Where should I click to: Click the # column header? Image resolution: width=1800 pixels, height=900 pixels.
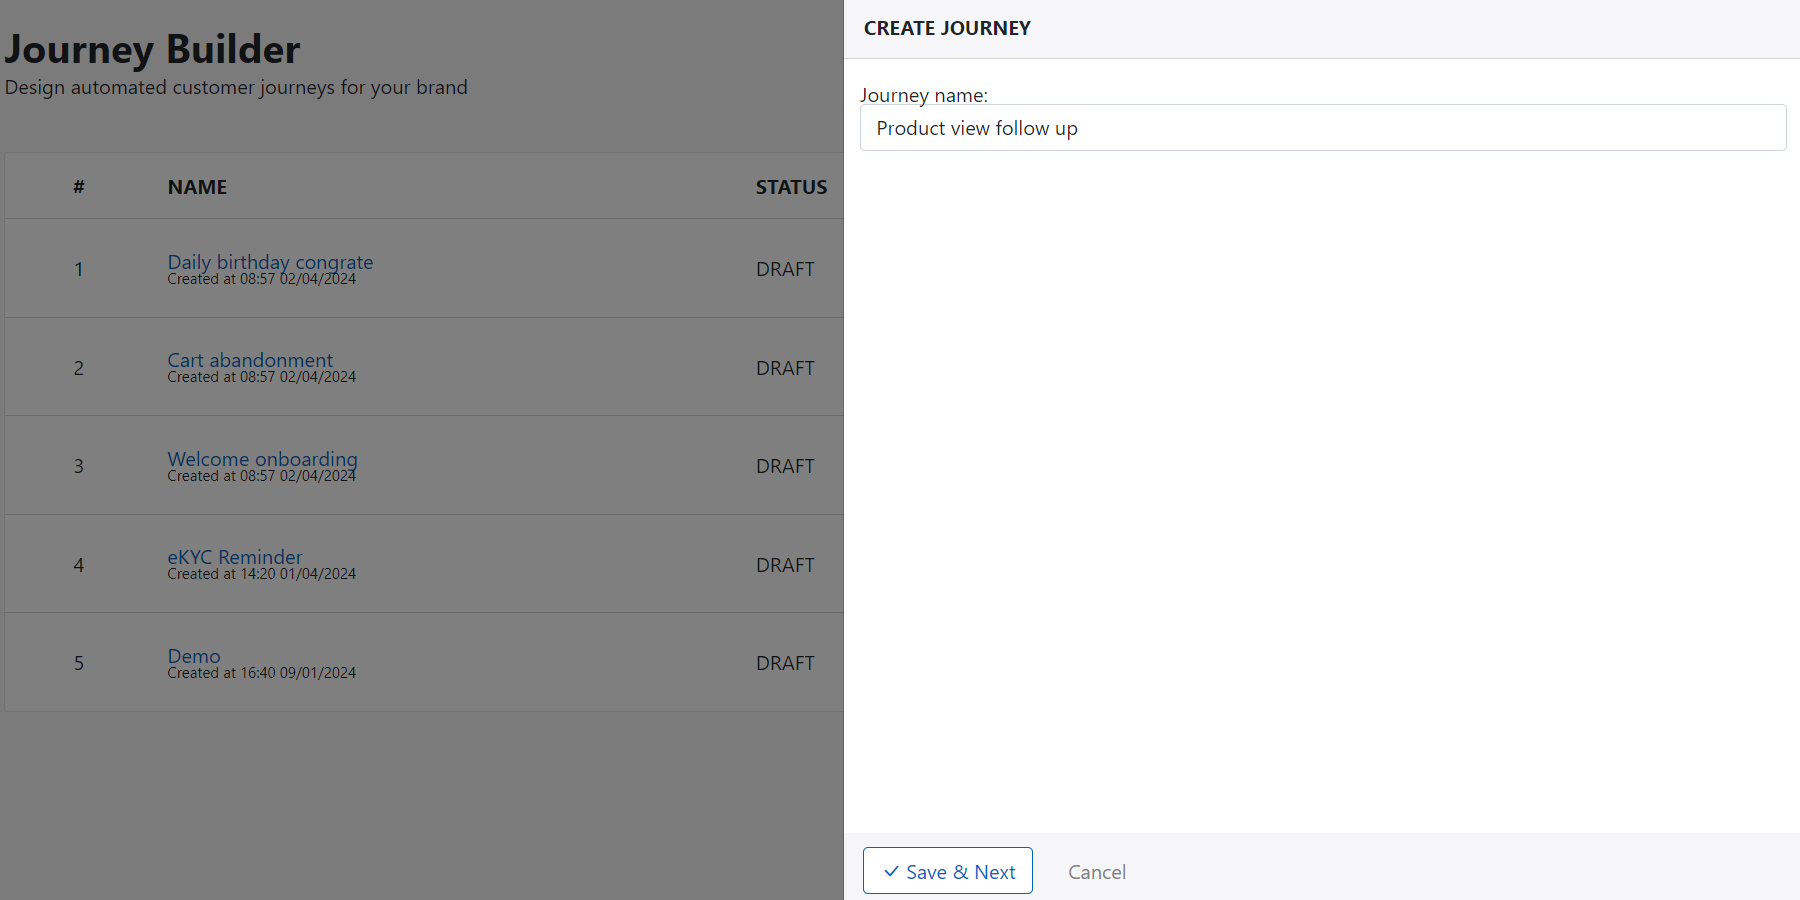coord(79,187)
